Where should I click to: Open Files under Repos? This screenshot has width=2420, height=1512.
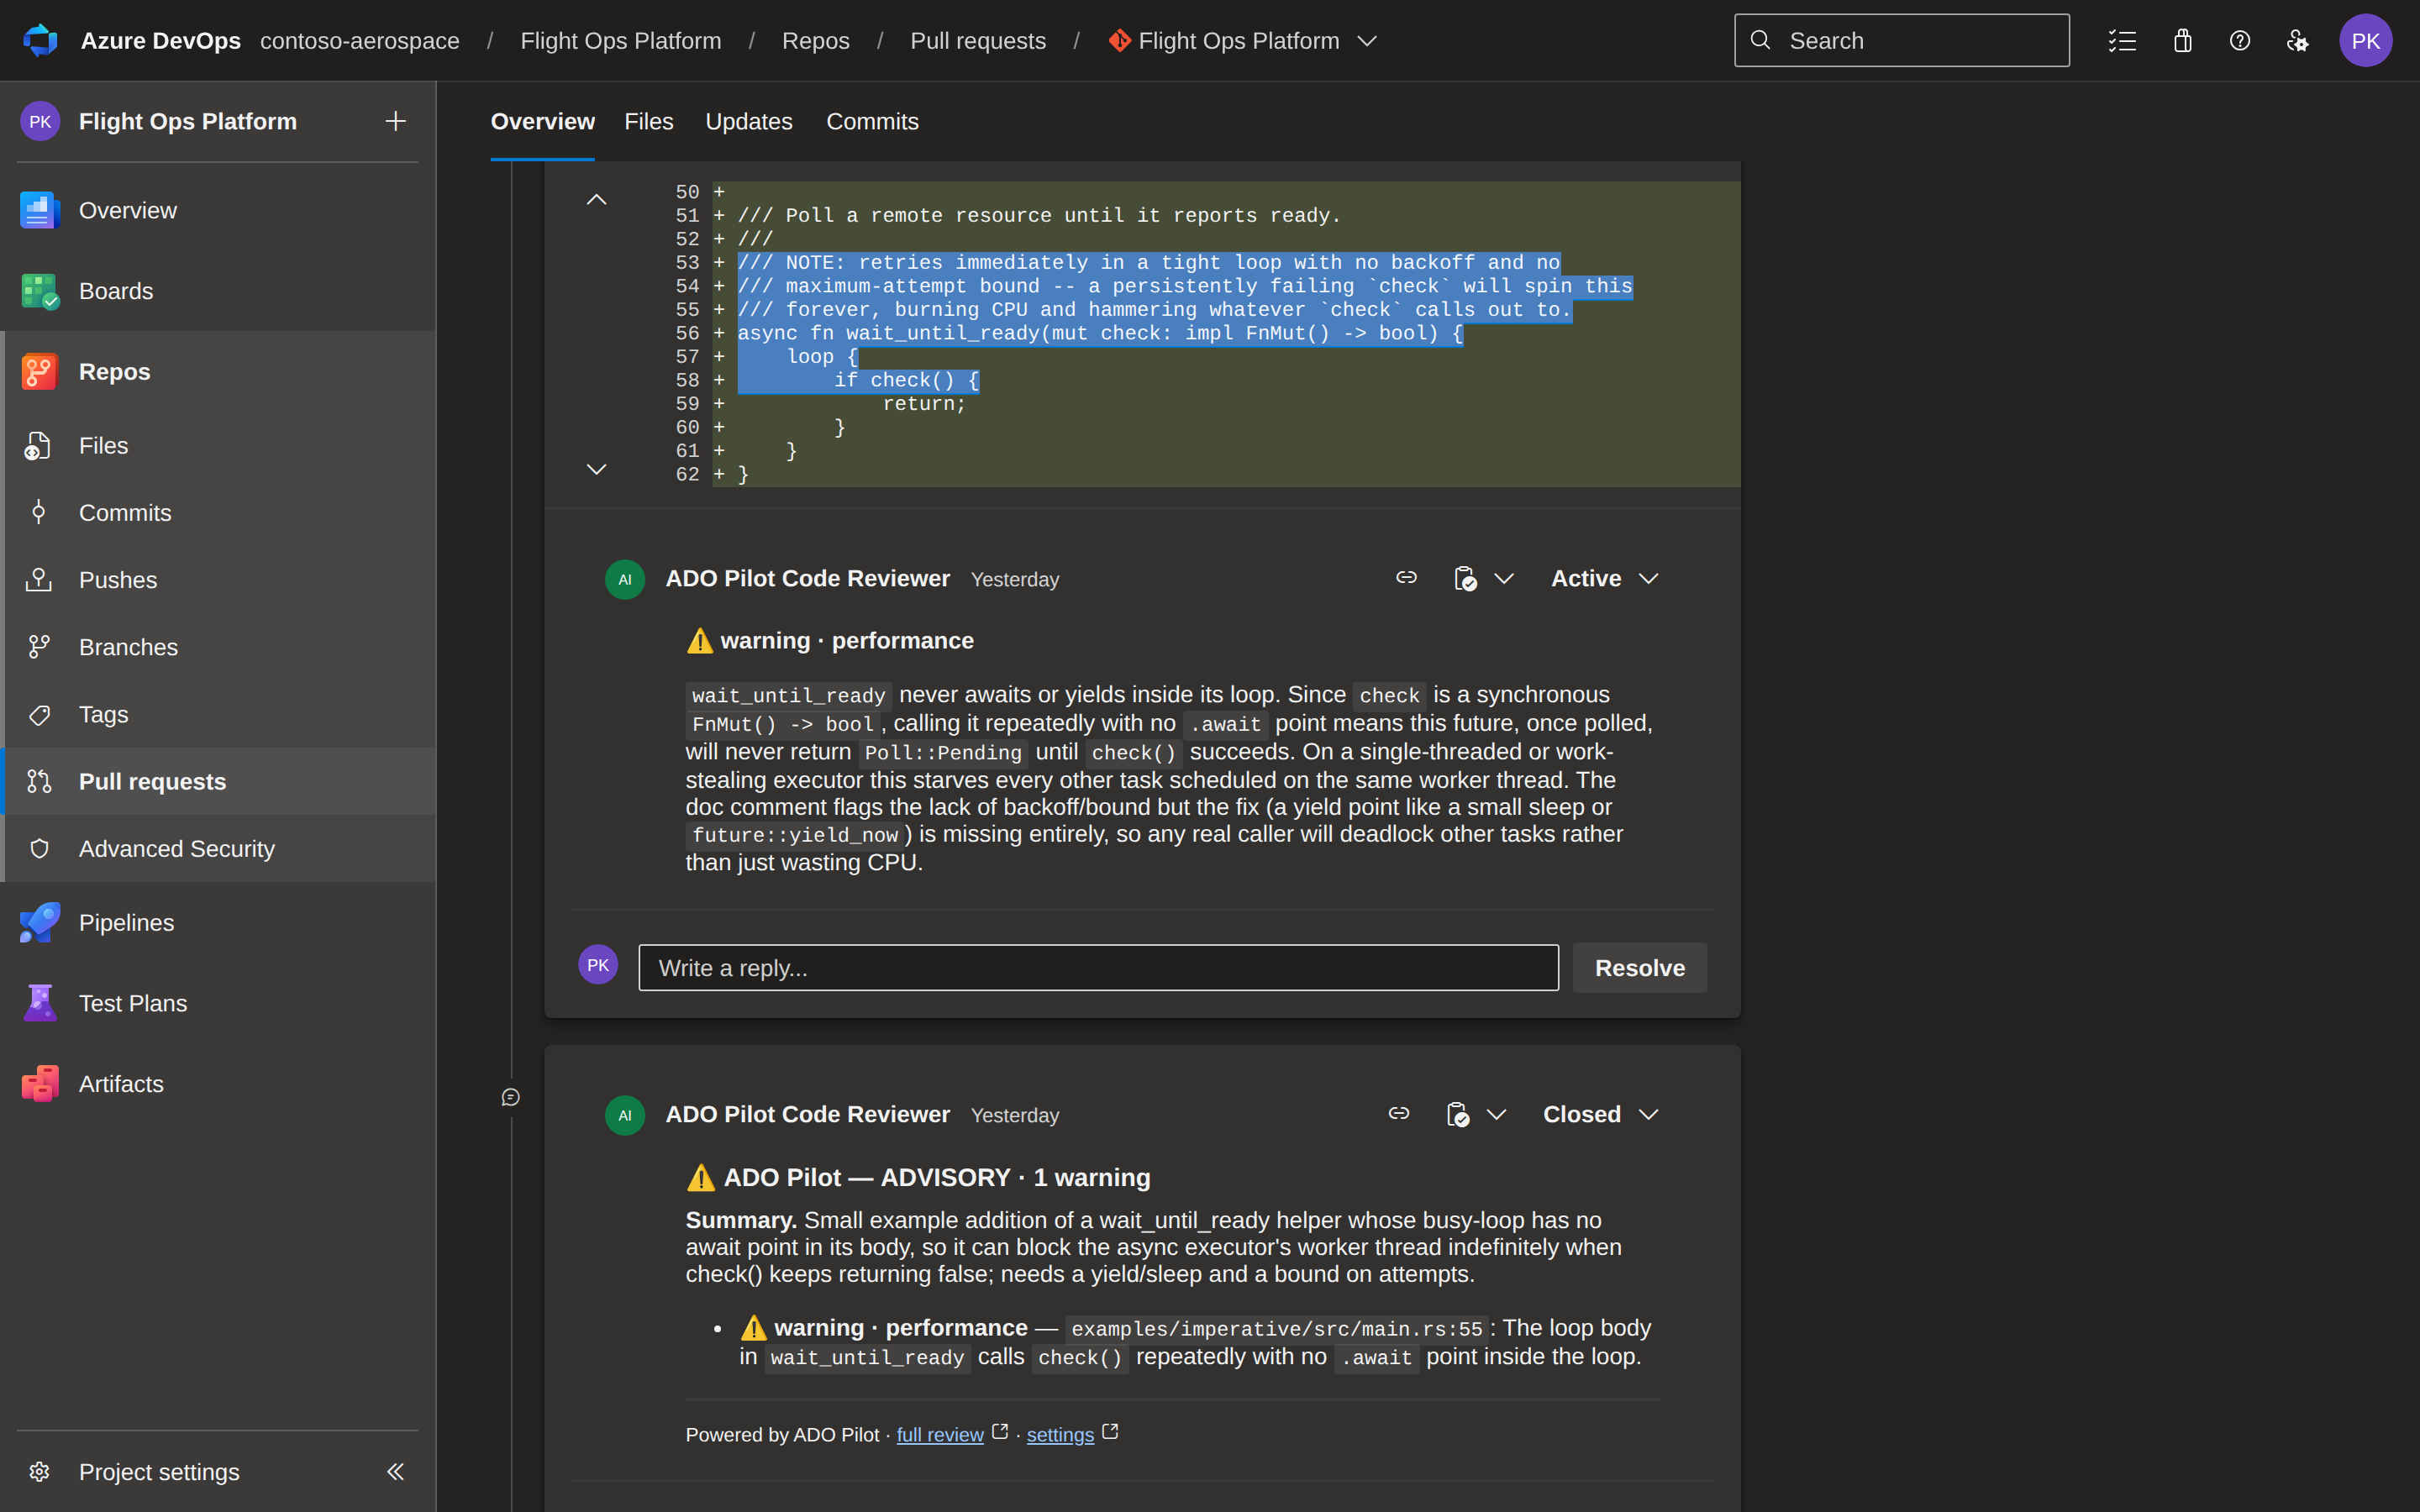point(218,446)
